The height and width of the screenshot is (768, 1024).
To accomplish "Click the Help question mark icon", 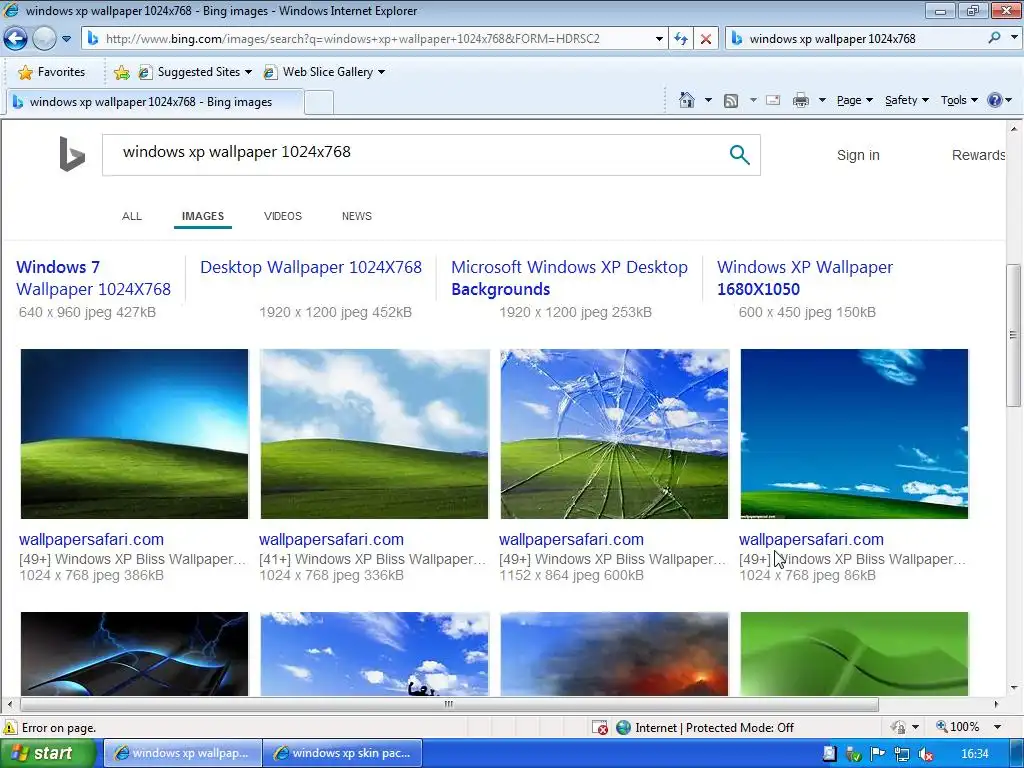I will pyautogui.click(x=995, y=100).
